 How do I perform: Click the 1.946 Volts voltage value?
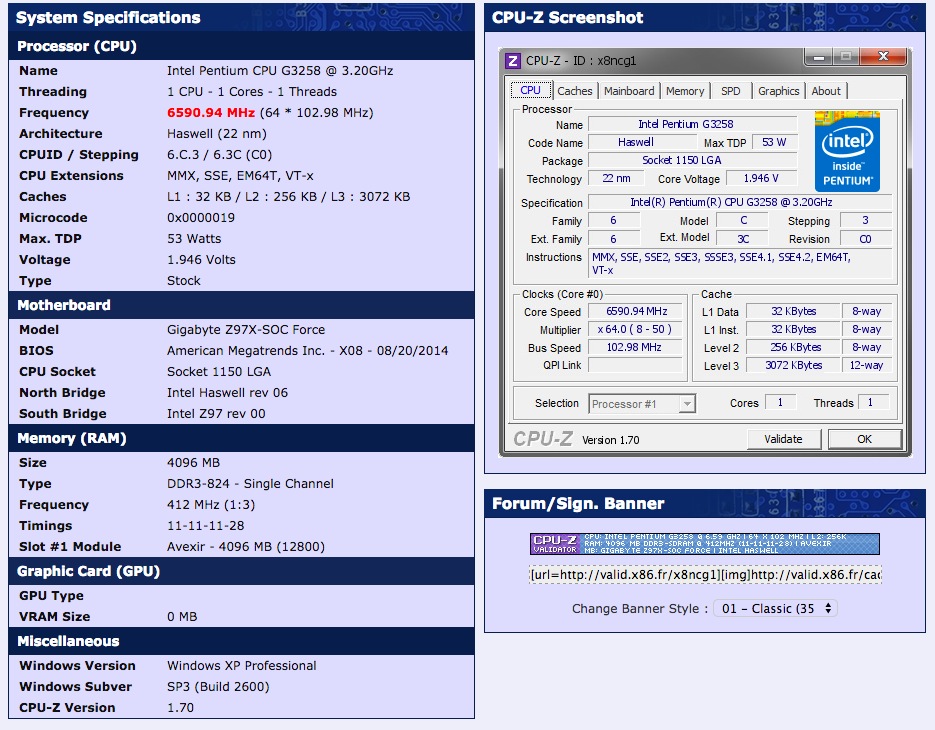pyautogui.click(x=202, y=259)
